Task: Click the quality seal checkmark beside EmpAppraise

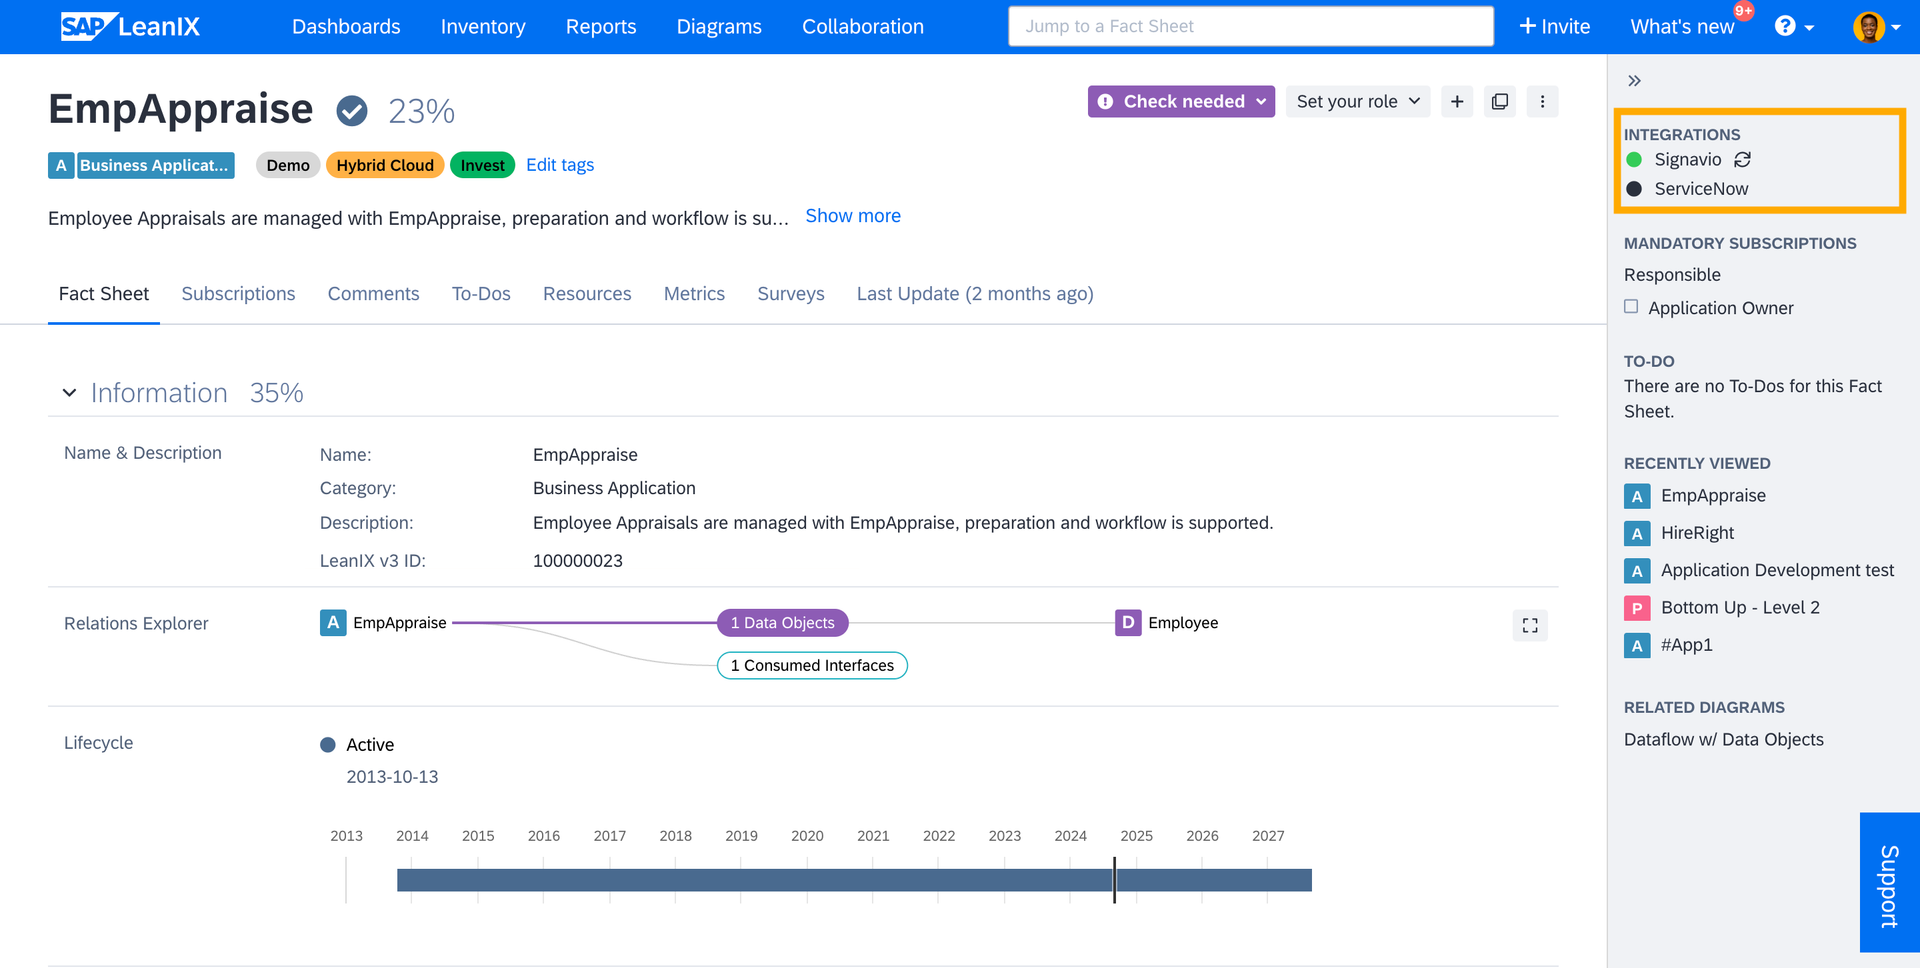Action: pos(351,111)
